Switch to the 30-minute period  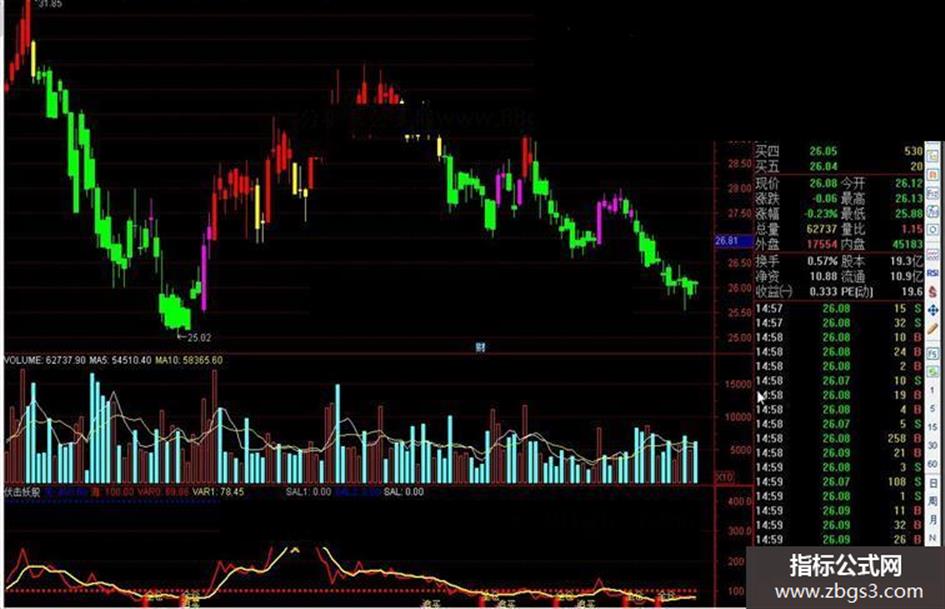point(933,446)
